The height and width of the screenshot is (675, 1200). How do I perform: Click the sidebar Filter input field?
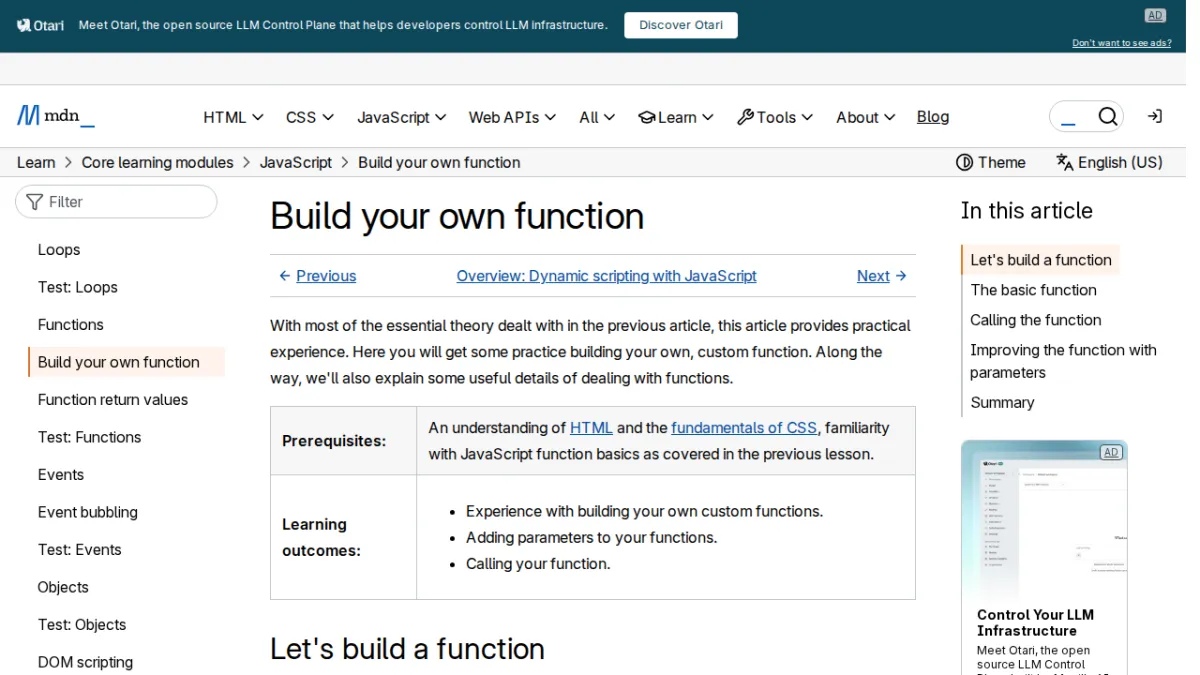point(116,202)
